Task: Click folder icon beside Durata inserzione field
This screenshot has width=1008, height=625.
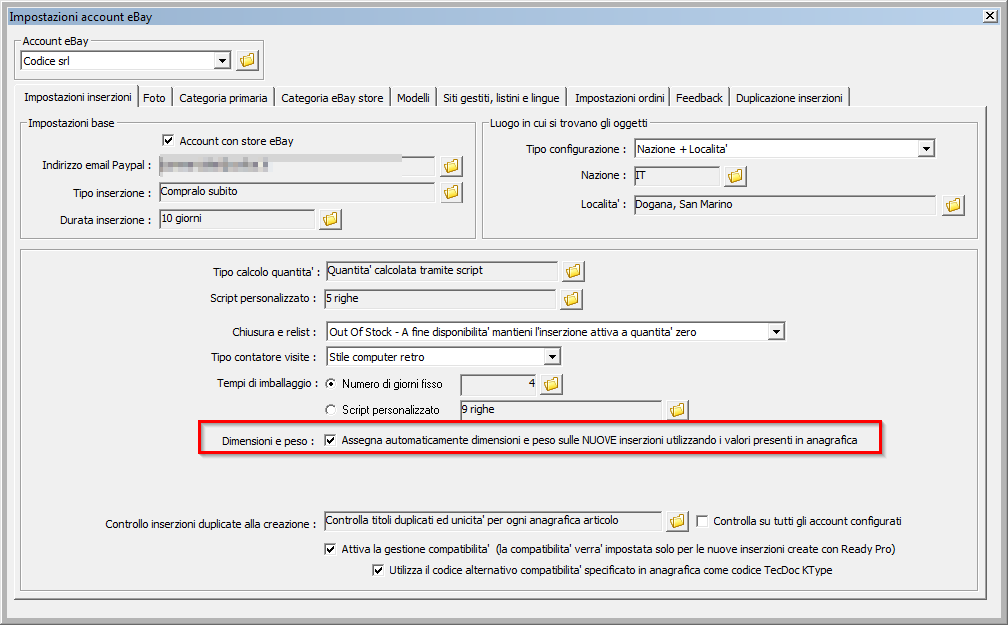Action: [x=330, y=219]
